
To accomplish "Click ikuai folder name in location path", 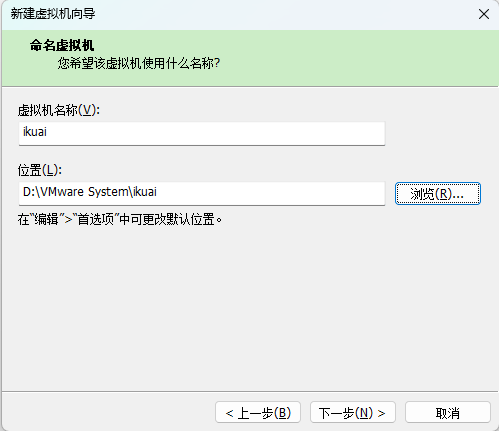I will [145, 192].
